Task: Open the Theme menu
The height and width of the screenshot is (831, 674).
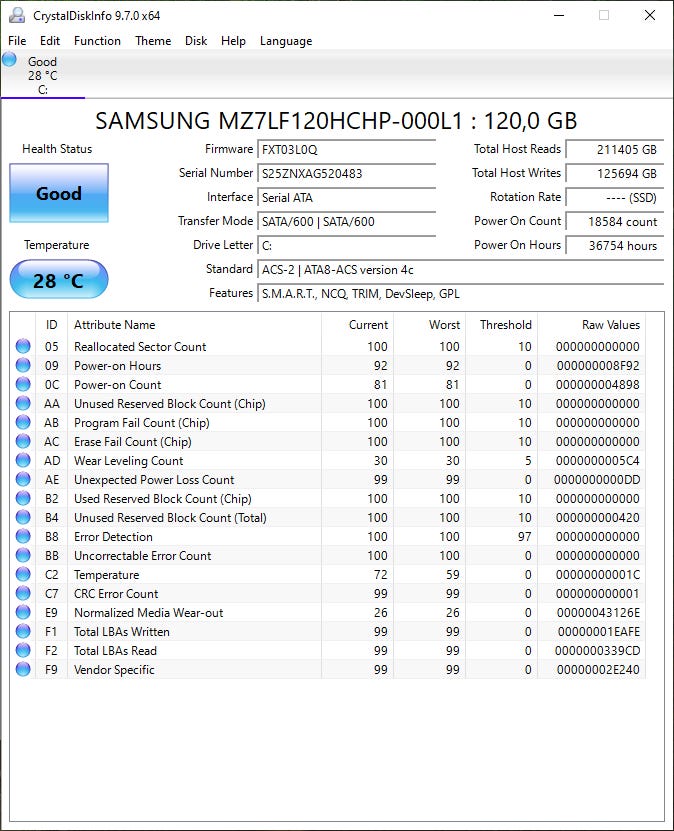Action: 153,41
